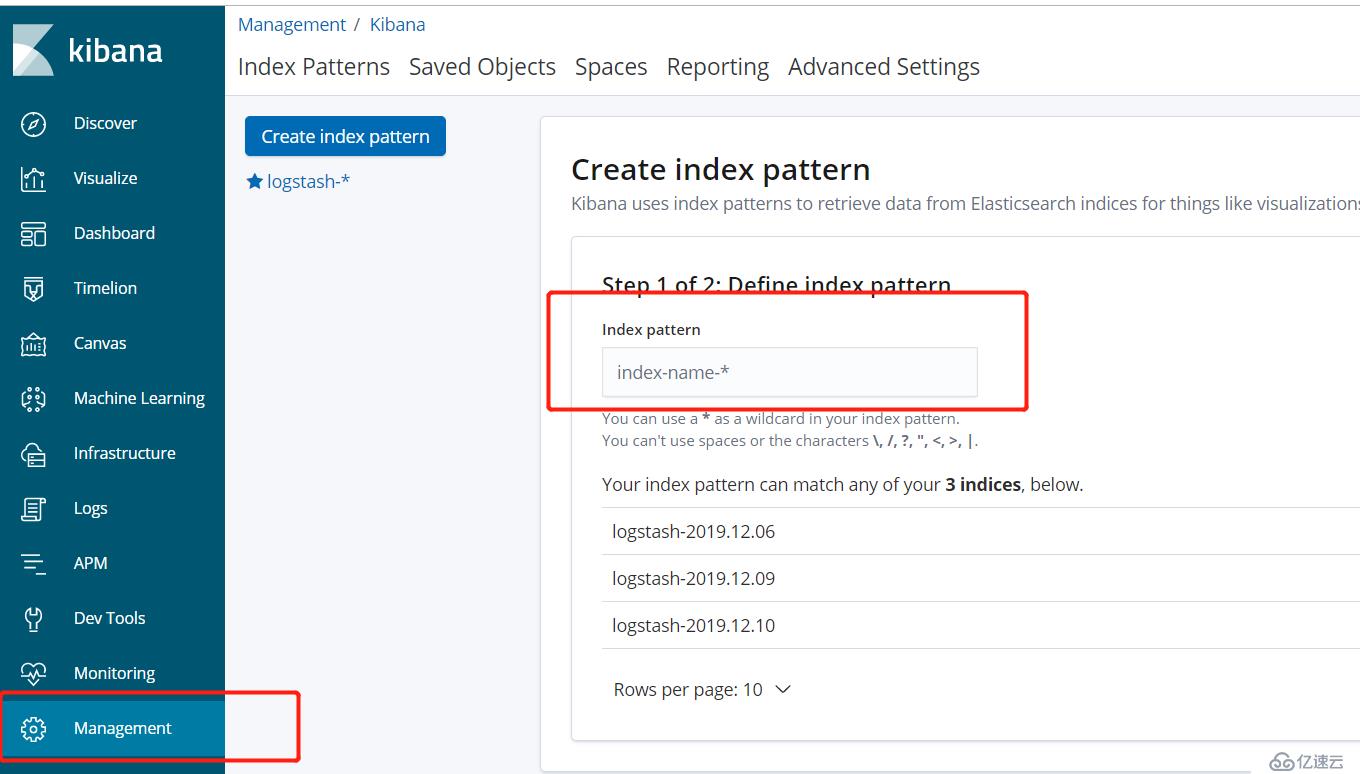Click the Monitoring heartbeat icon
1360x774 pixels.
[33, 674]
